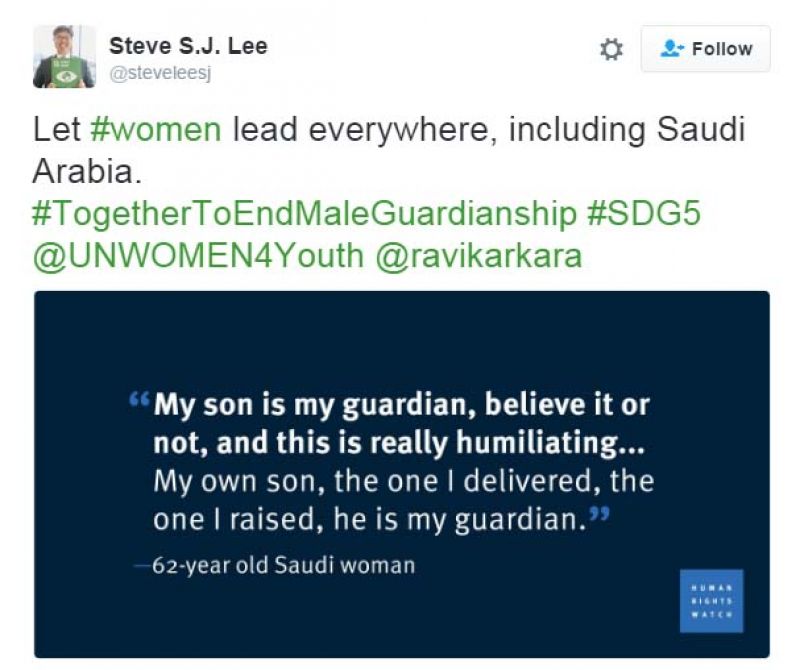Click the Human Rights Watch logo
This screenshot has height=670, width=800.
click(711, 601)
